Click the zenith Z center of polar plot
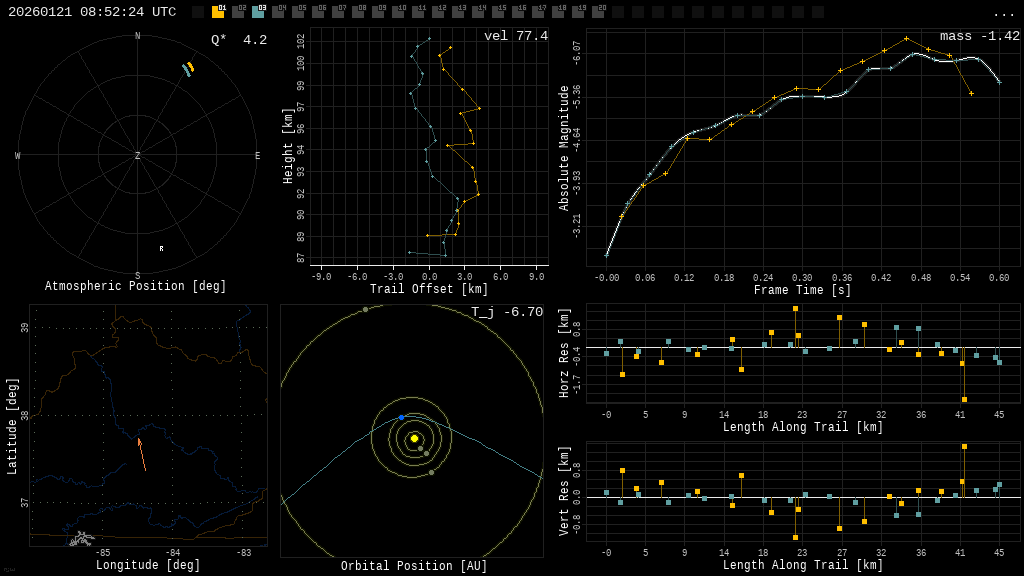The image size is (1024, 576). coord(138,156)
